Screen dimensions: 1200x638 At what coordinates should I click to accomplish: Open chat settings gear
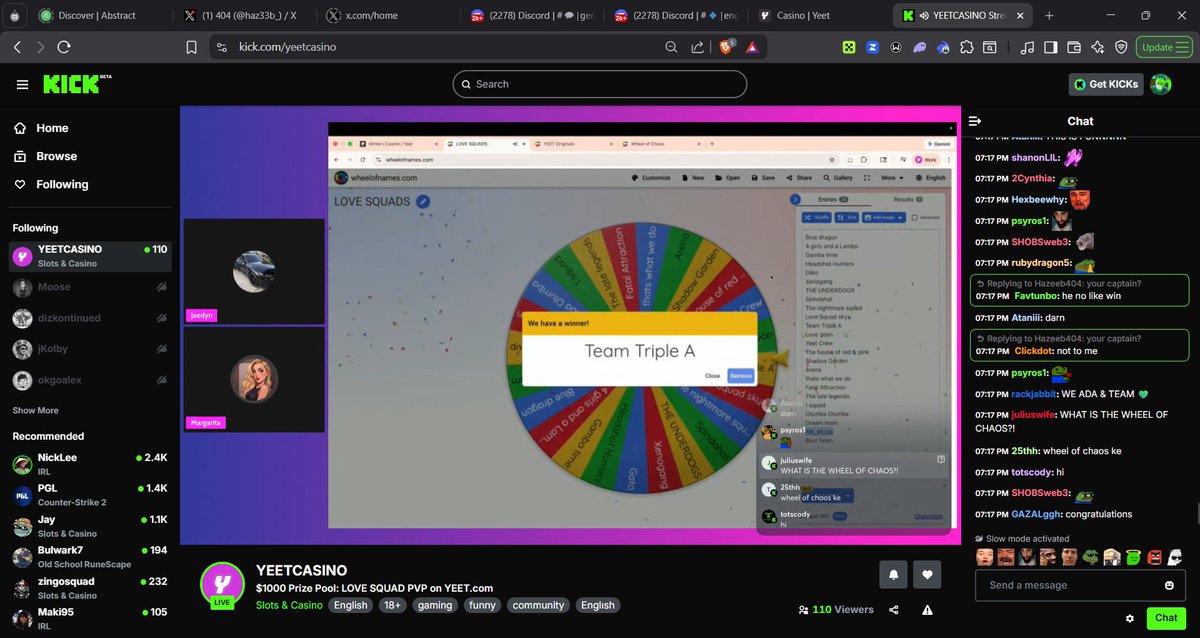[x=1130, y=618]
